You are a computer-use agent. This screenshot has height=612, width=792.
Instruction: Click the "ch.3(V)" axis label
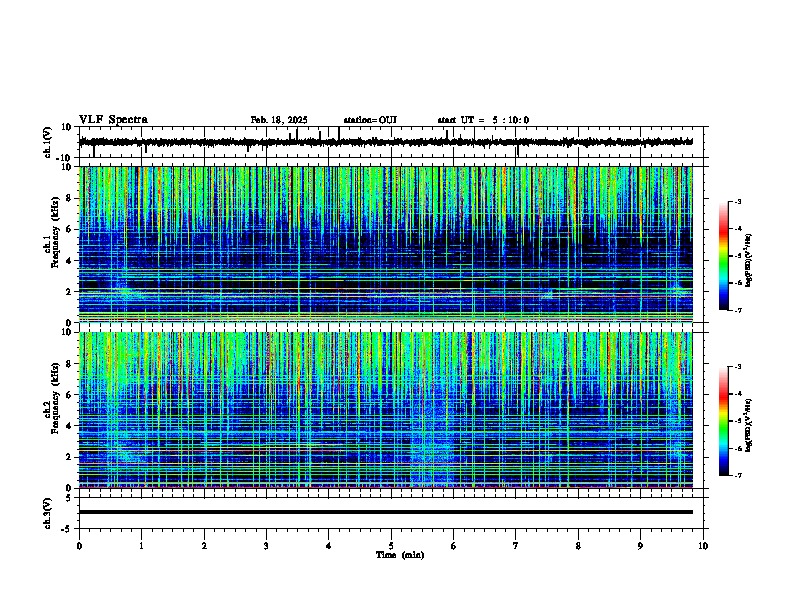[x=48, y=513]
